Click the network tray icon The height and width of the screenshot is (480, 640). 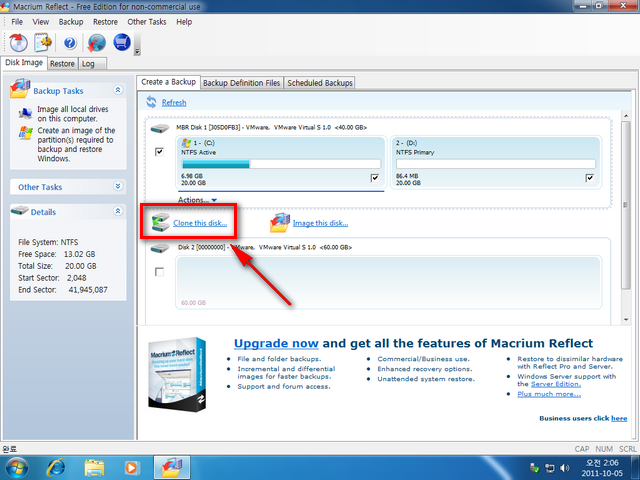(550, 468)
